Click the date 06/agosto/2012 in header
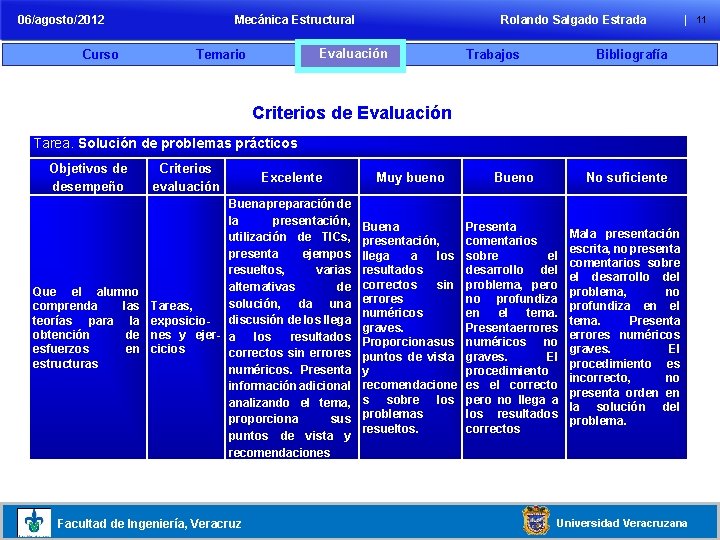 point(61,20)
